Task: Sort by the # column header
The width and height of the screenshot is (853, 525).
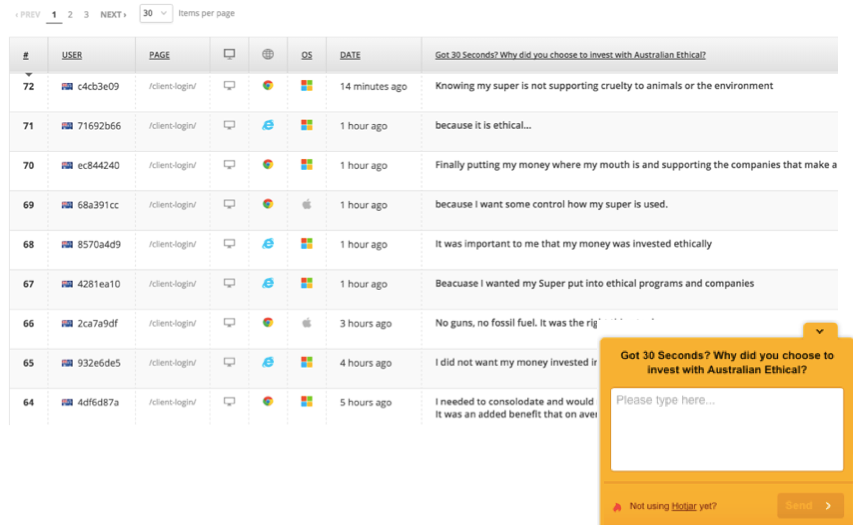Action: [26, 55]
